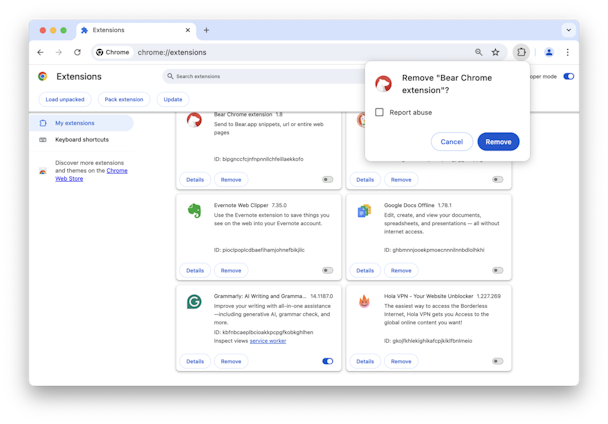Open Details for Hola VPN
Screen dimensions: 608x424
tap(365, 361)
